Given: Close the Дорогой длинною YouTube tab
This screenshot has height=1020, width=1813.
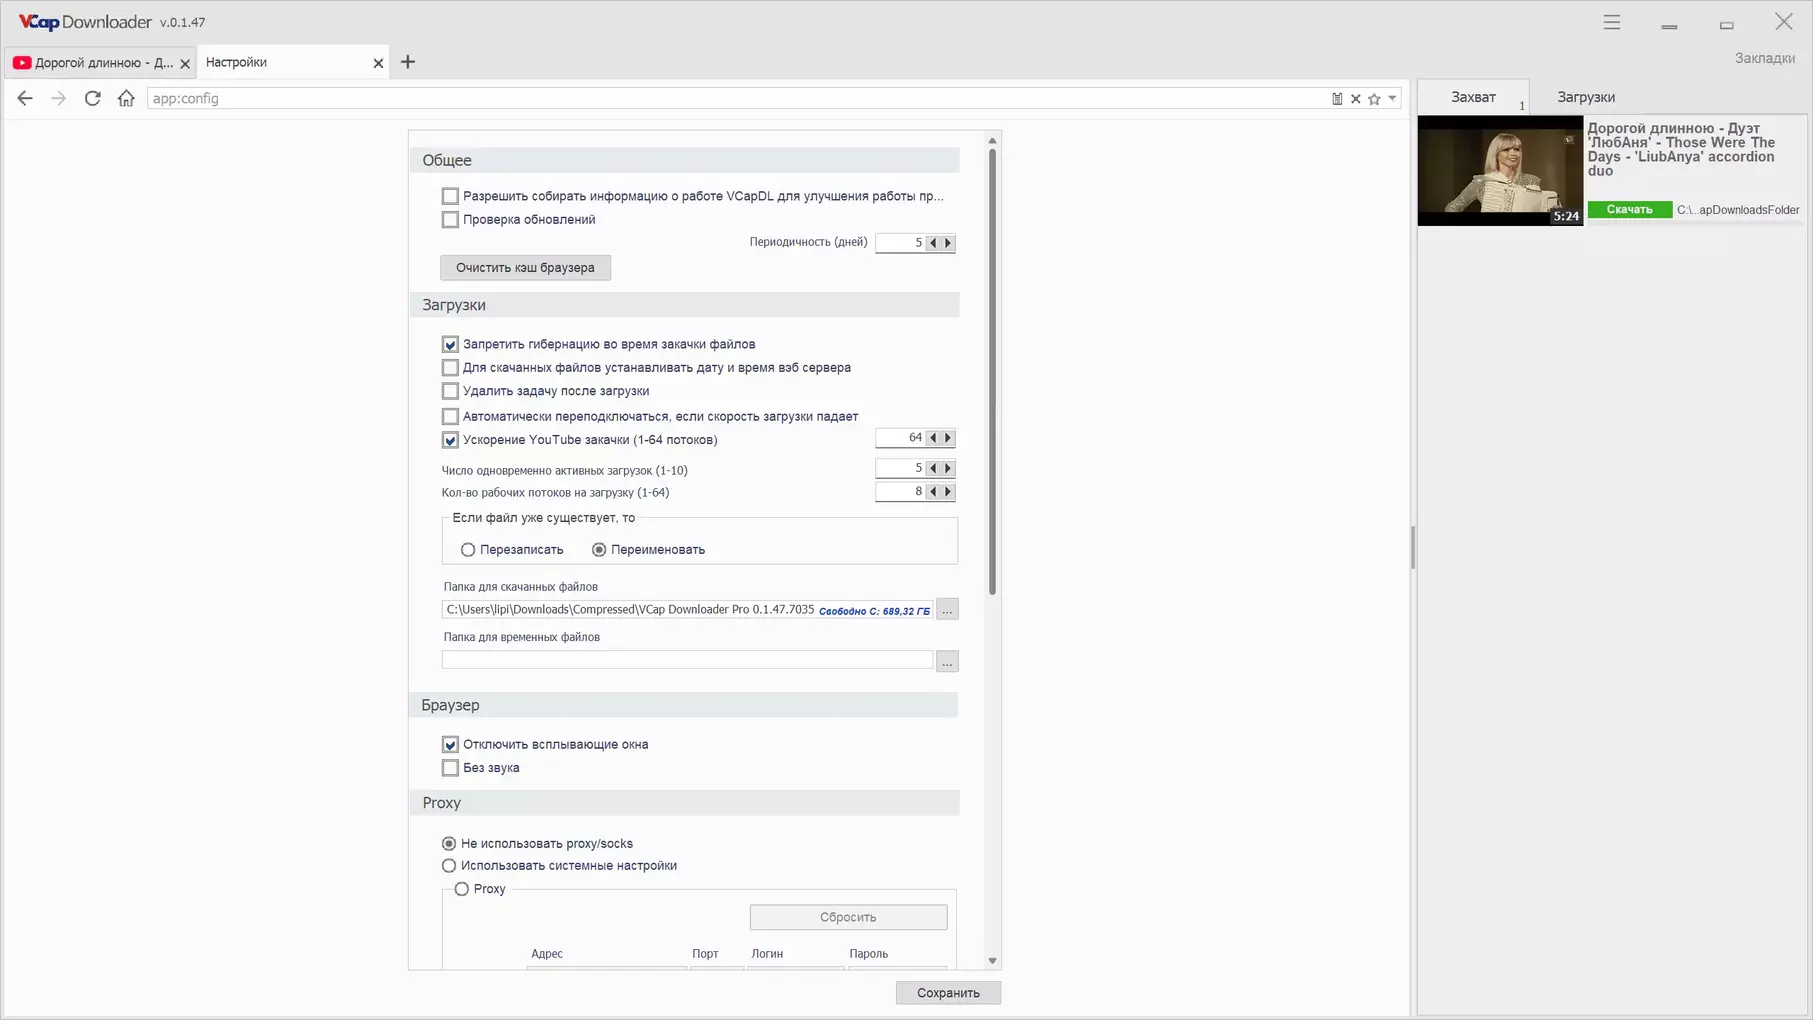Looking at the screenshot, I should coord(185,63).
